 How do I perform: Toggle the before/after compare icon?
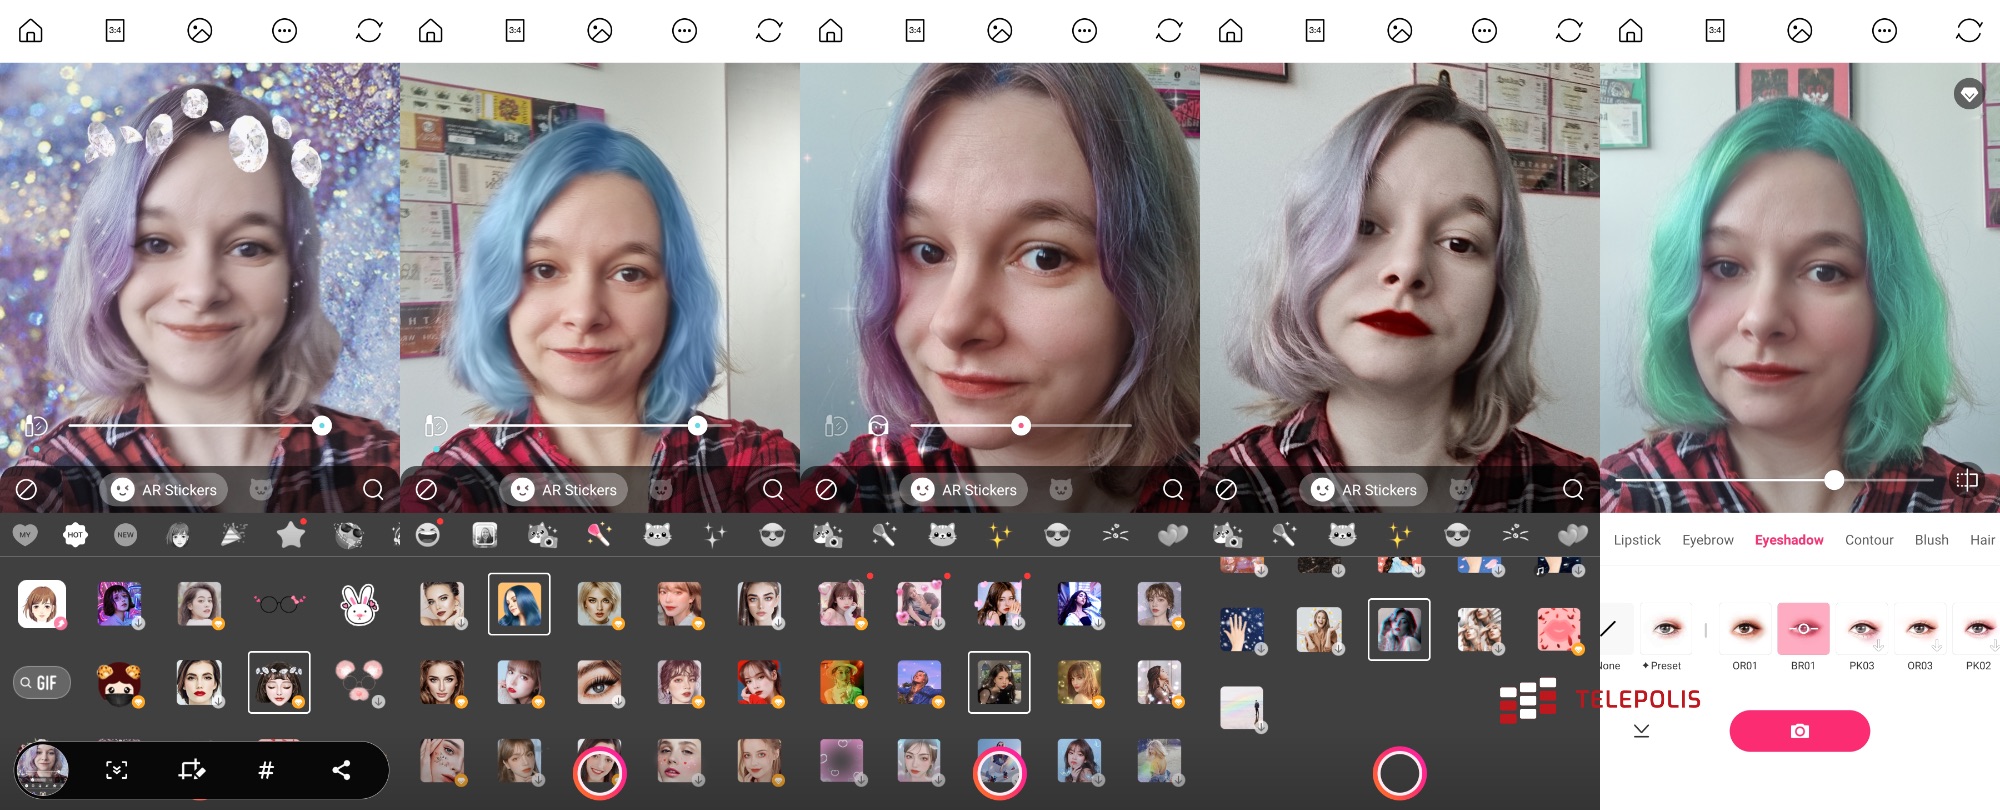[1967, 480]
